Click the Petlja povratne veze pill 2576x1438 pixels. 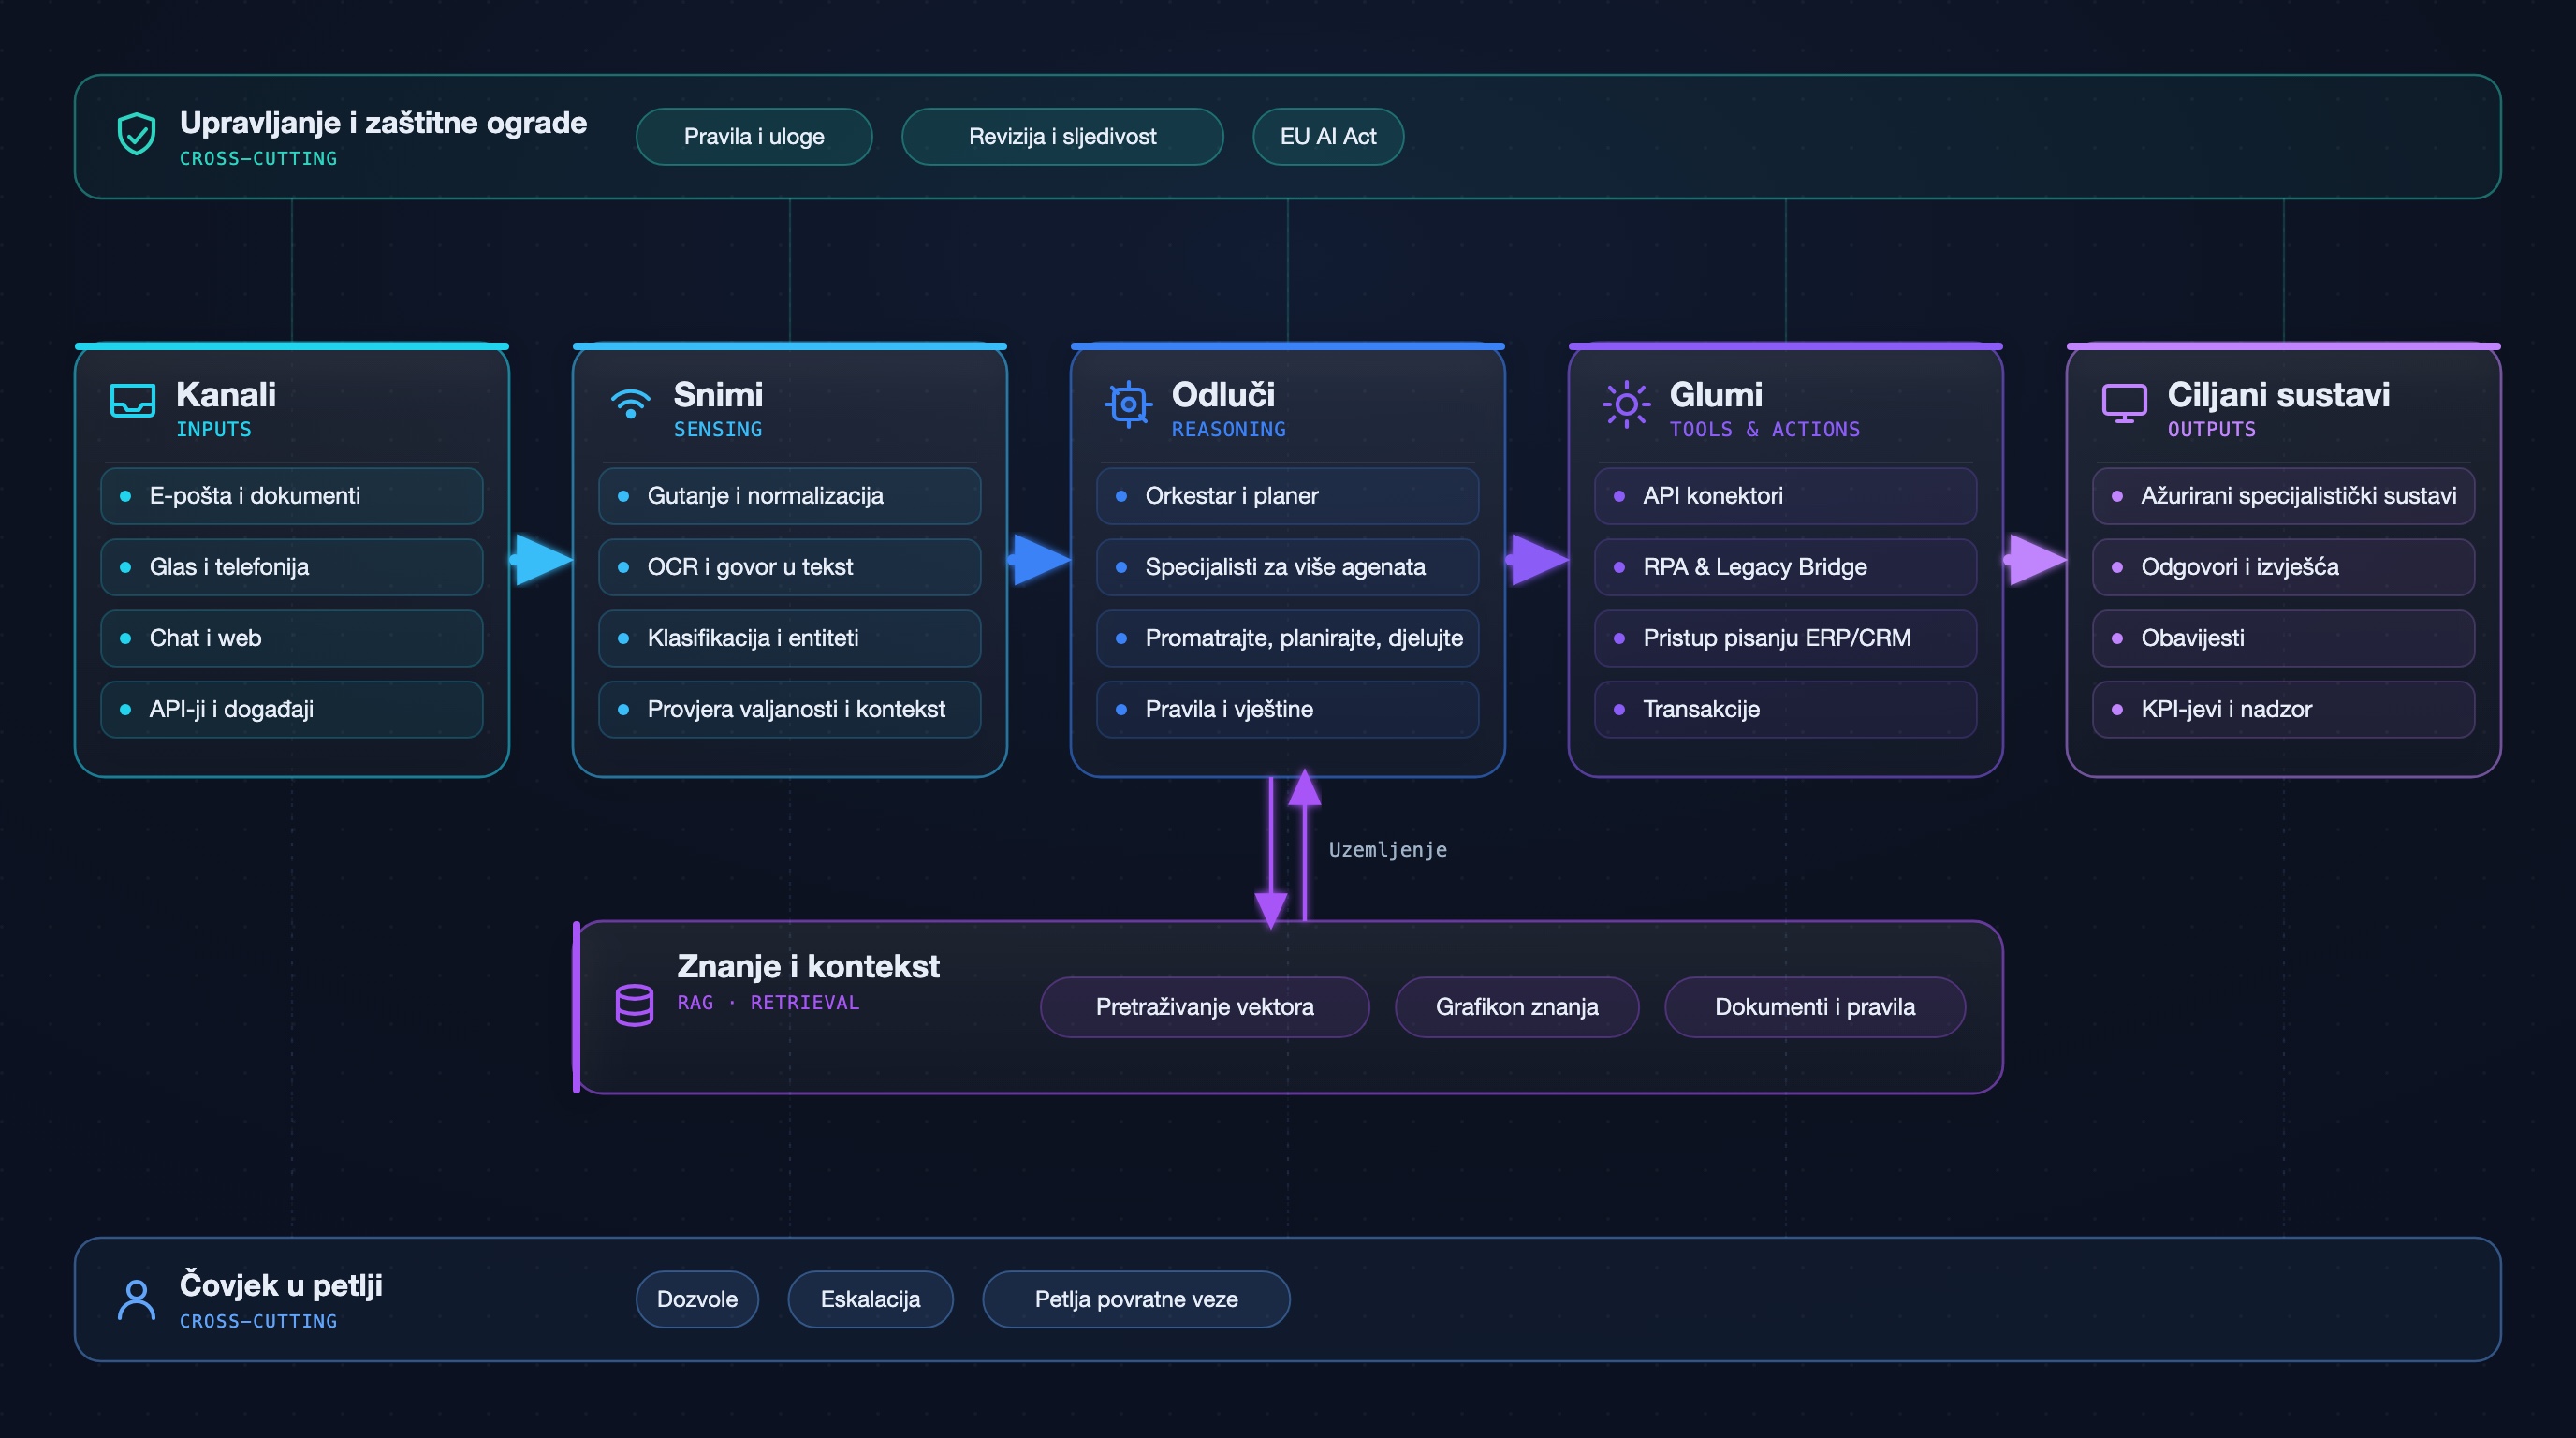pyautogui.click(x=1136, y=1298)
